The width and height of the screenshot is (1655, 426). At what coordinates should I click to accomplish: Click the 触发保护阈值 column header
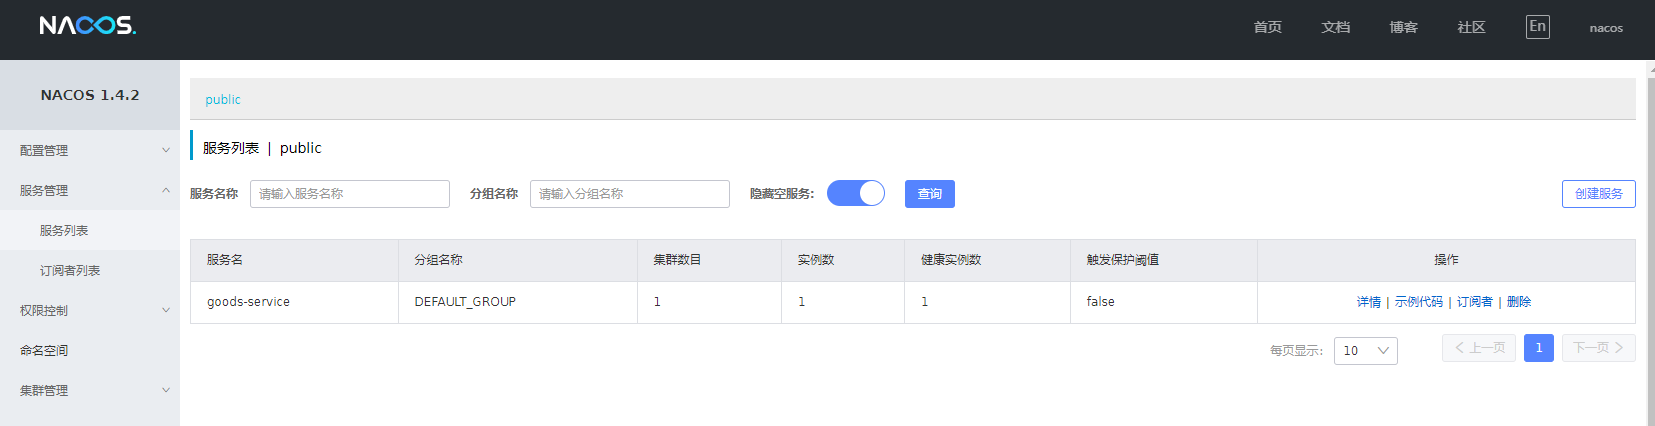pos(1164,260)
